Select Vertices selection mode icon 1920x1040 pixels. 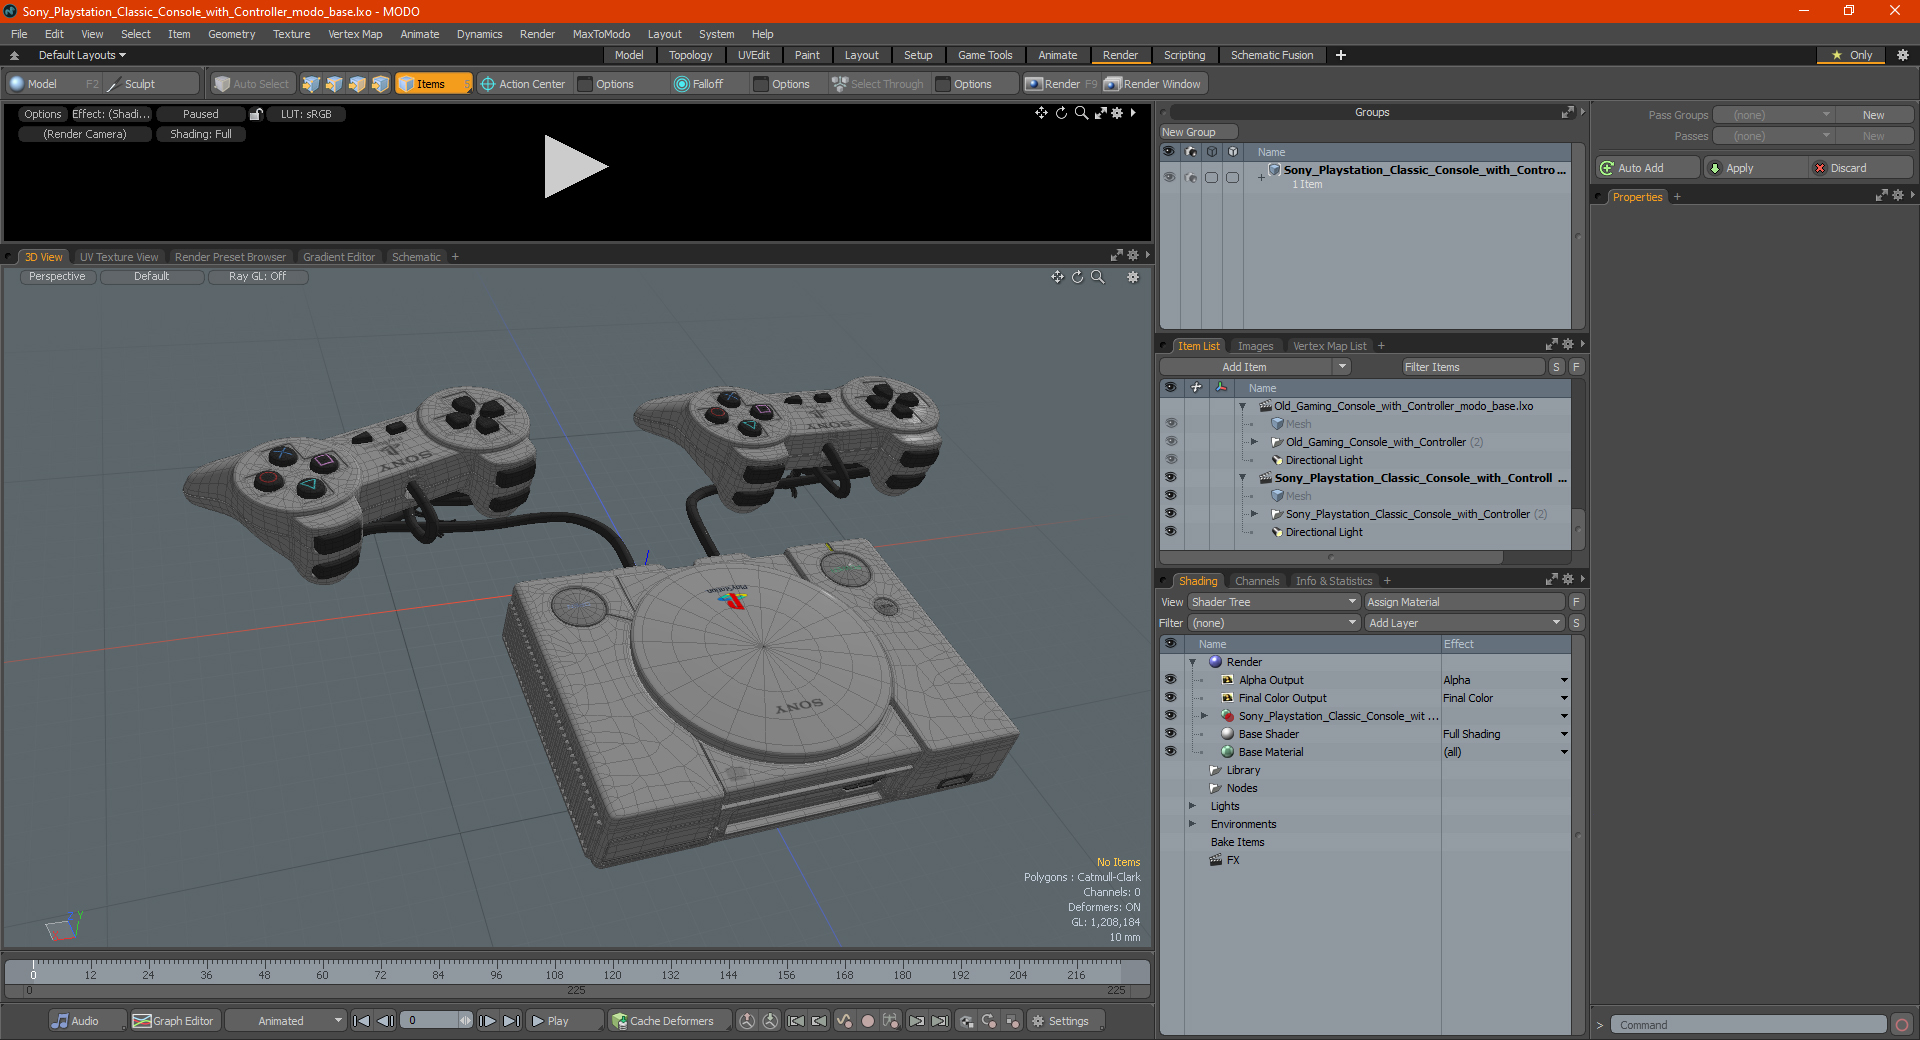point(311,84)
